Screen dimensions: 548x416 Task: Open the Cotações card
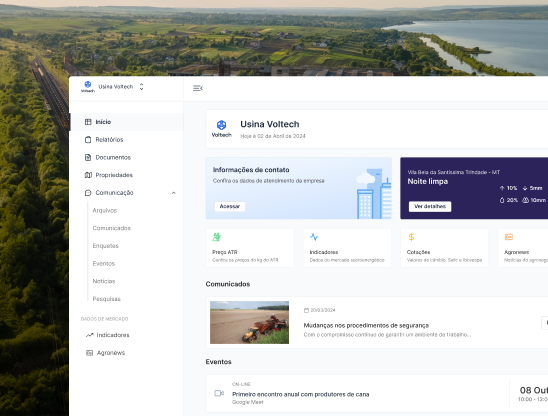click(444, 248)
